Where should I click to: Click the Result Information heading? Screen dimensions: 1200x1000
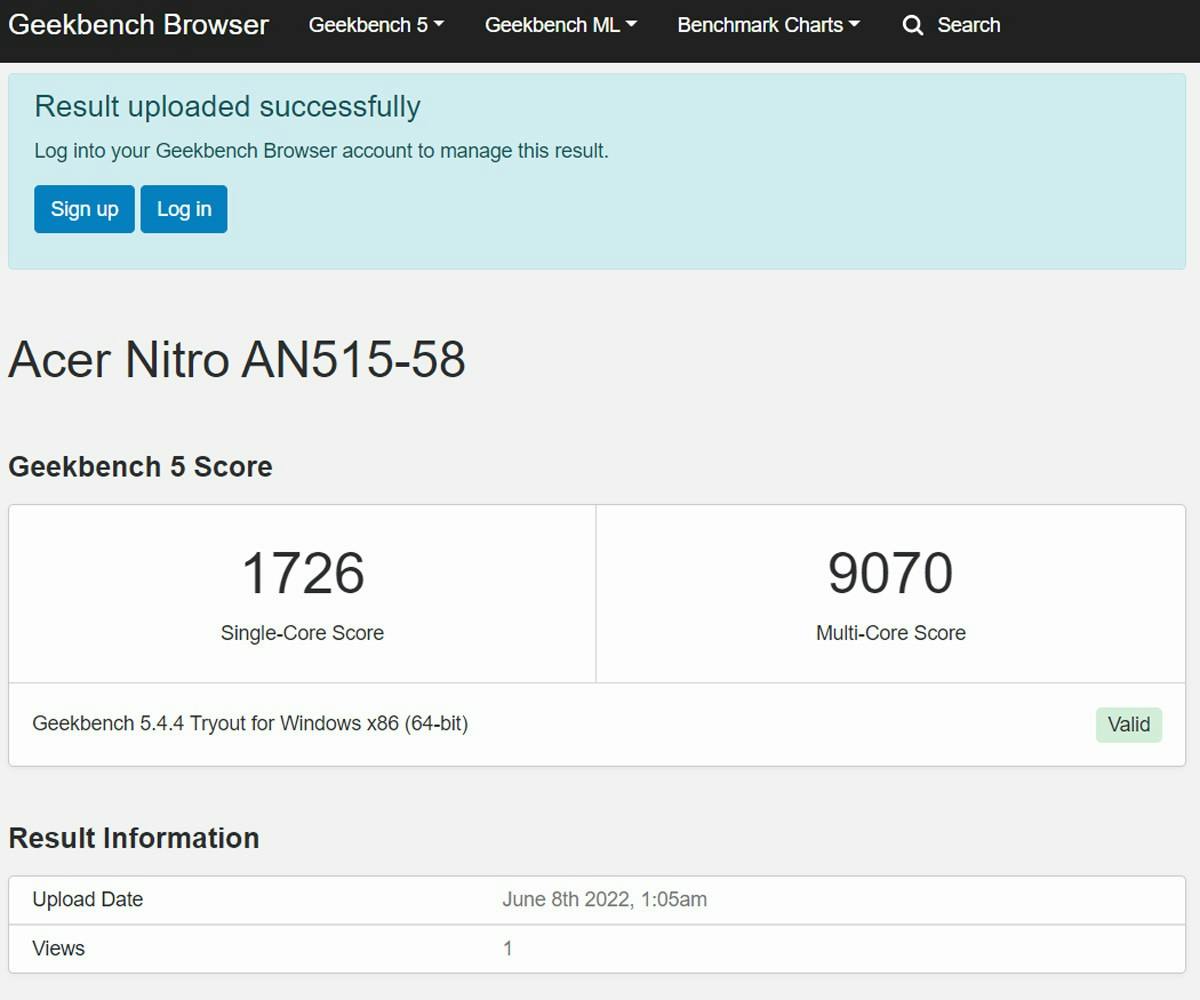[x=134, y=838]
